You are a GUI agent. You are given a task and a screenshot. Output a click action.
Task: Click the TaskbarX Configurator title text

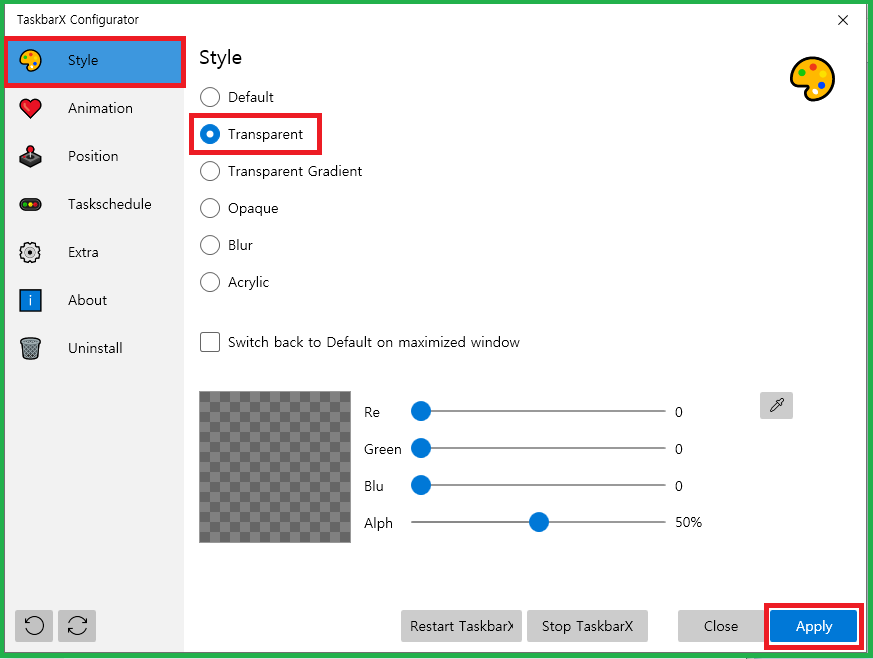point(78,19)
